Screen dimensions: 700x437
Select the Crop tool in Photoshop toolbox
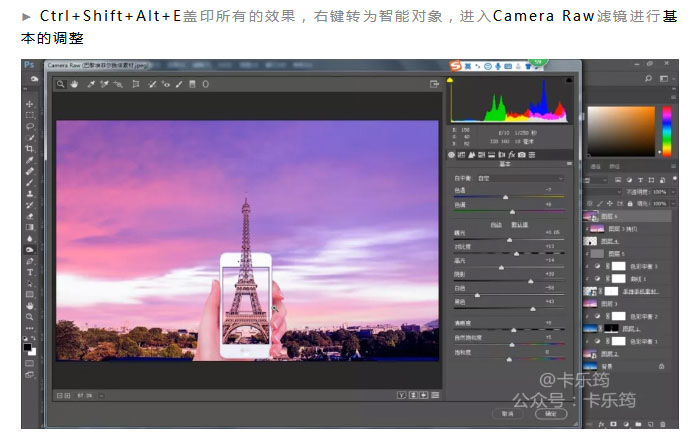[x=30, y=149]
